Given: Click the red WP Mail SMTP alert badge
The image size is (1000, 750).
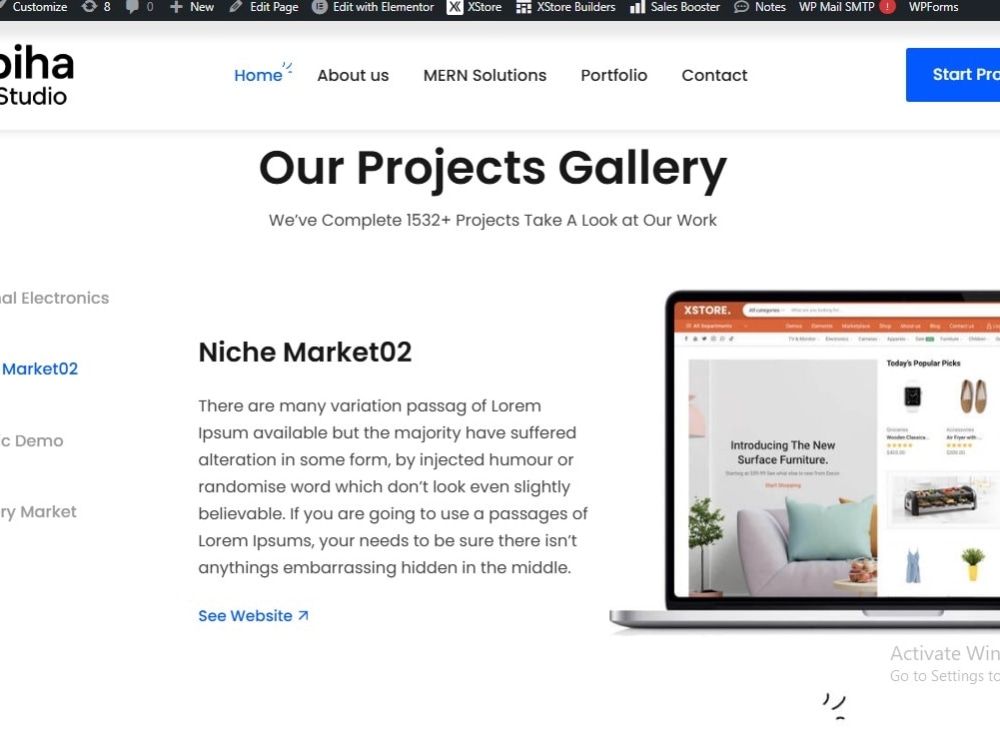Looking at the screenshot, I should pos(887,7).
